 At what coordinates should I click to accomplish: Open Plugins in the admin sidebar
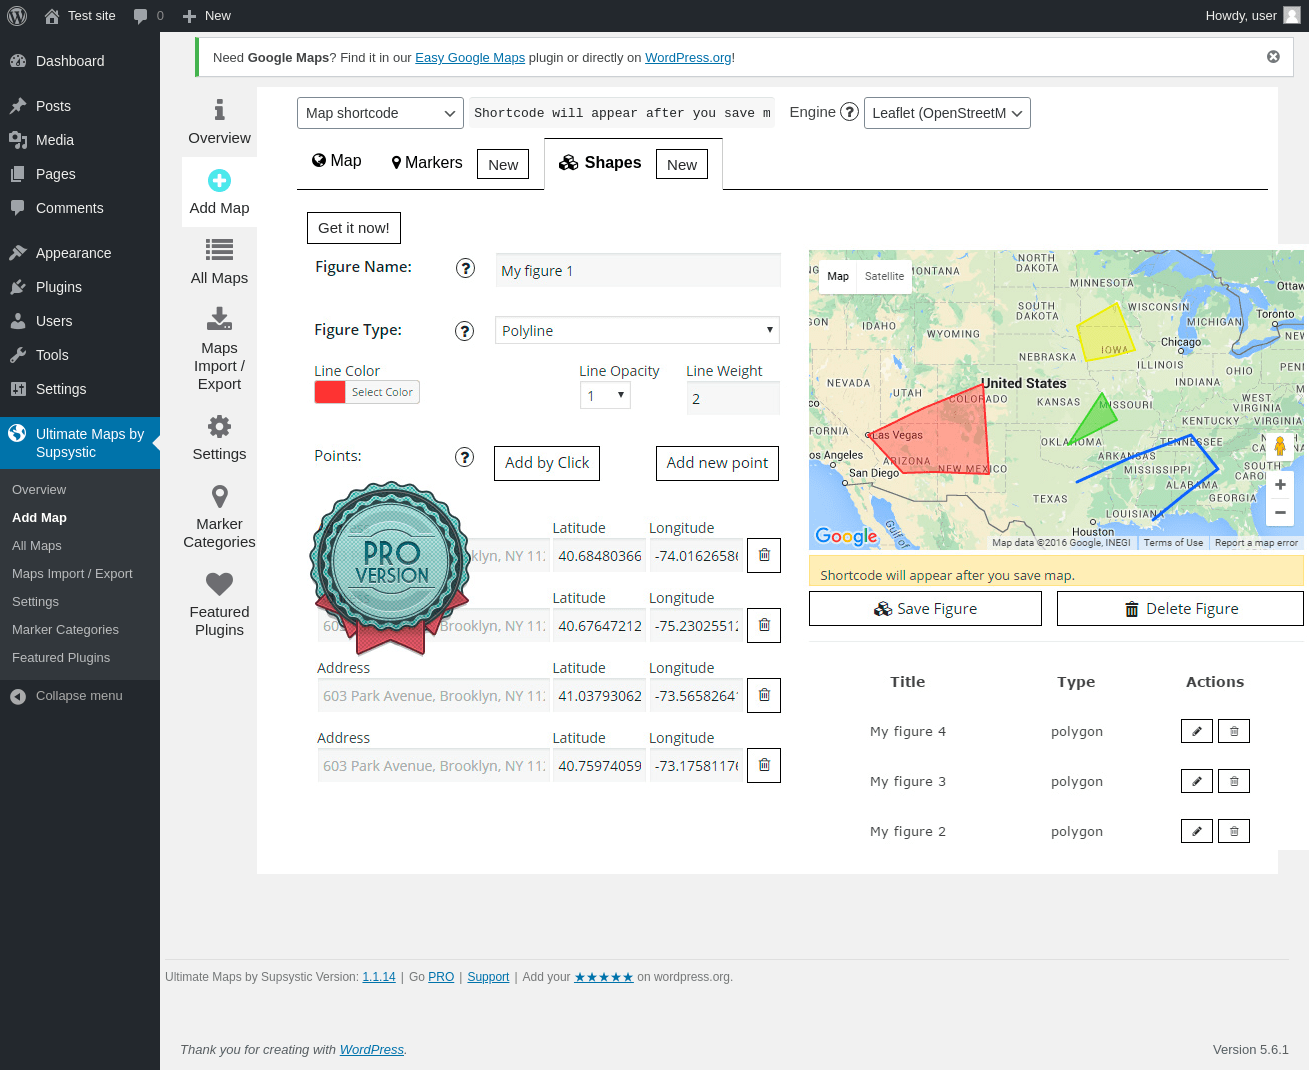coord(58,287)
